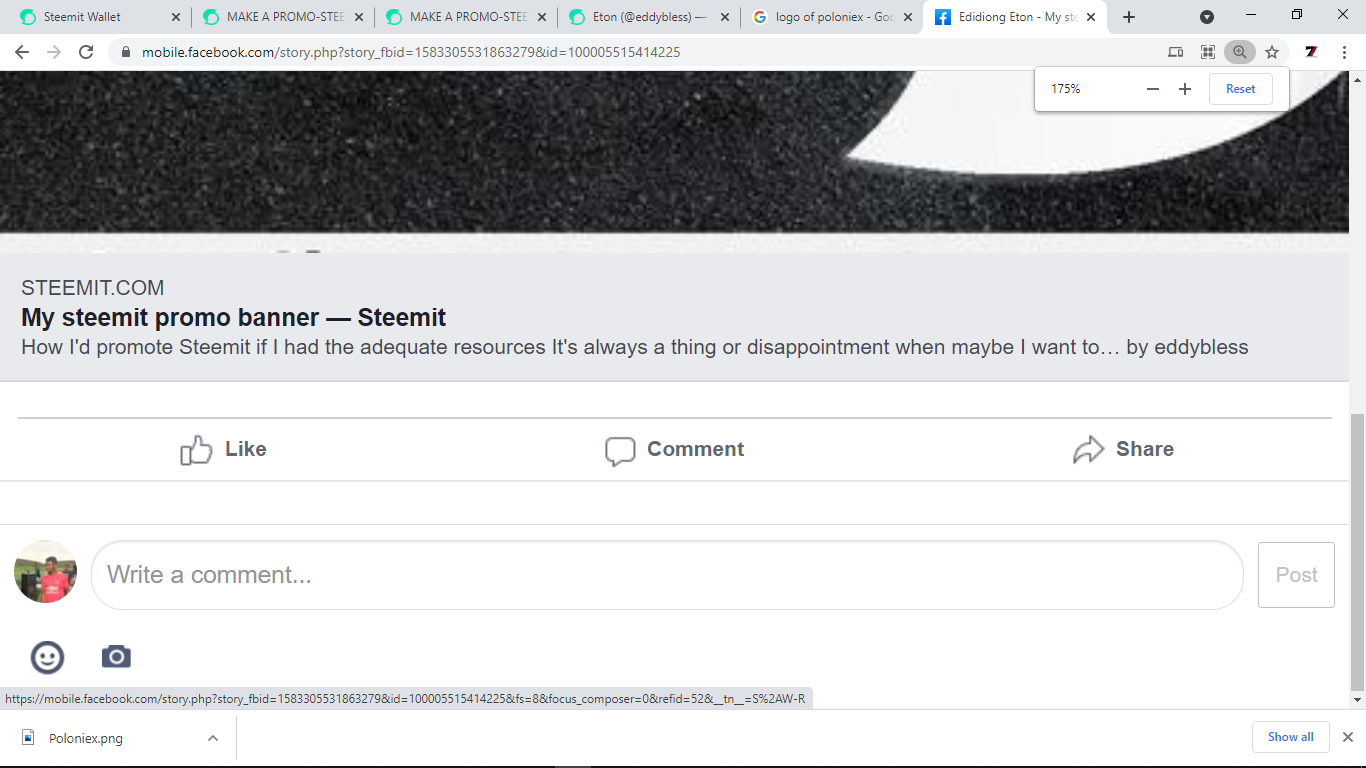
Task: Click the Share arrow icon
Action: pos(1088,450)
